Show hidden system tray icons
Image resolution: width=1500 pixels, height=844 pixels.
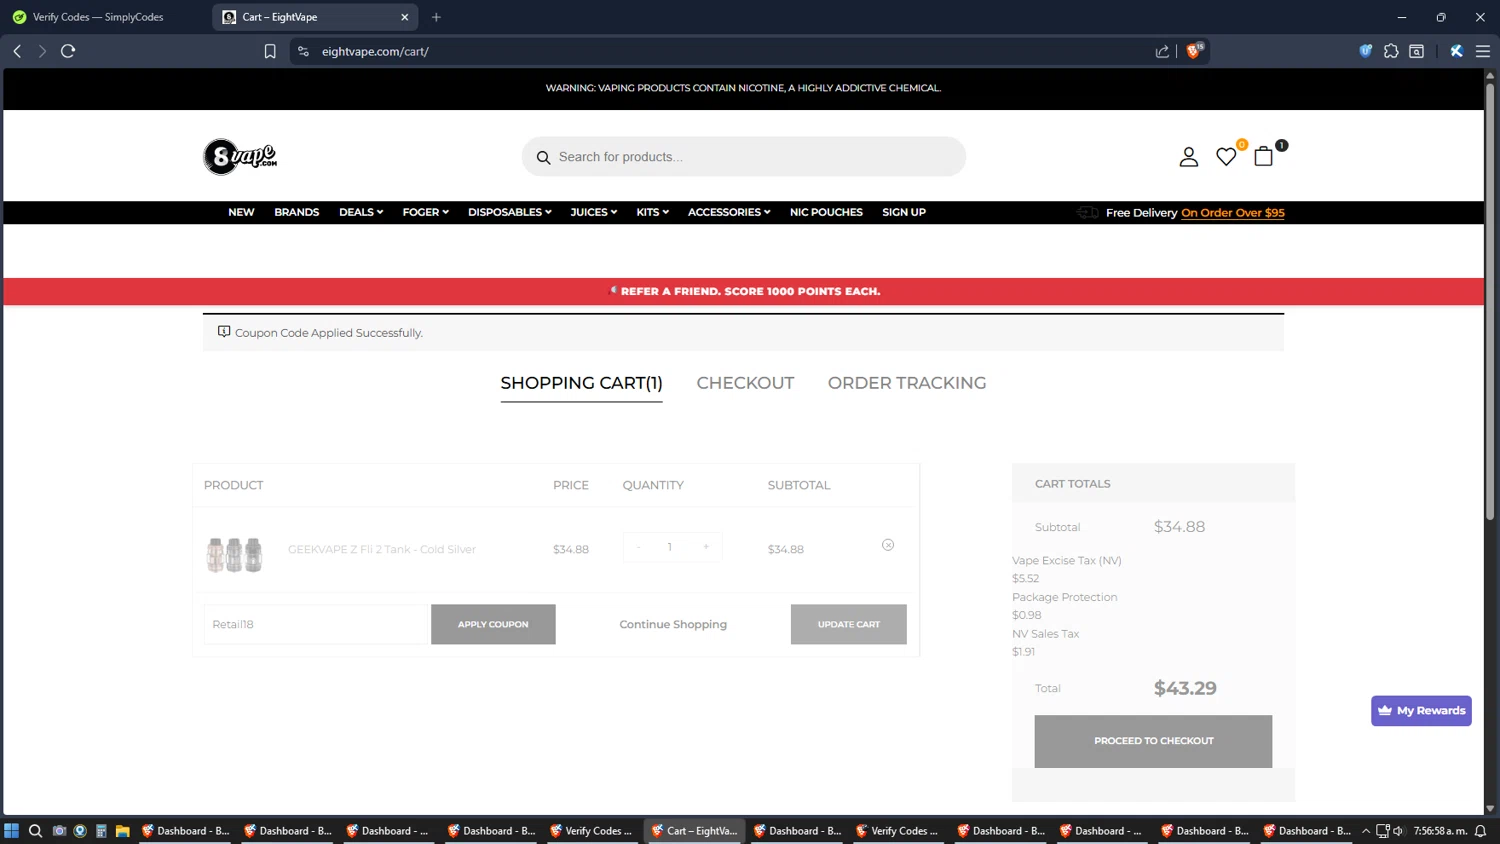point(1365,831)
